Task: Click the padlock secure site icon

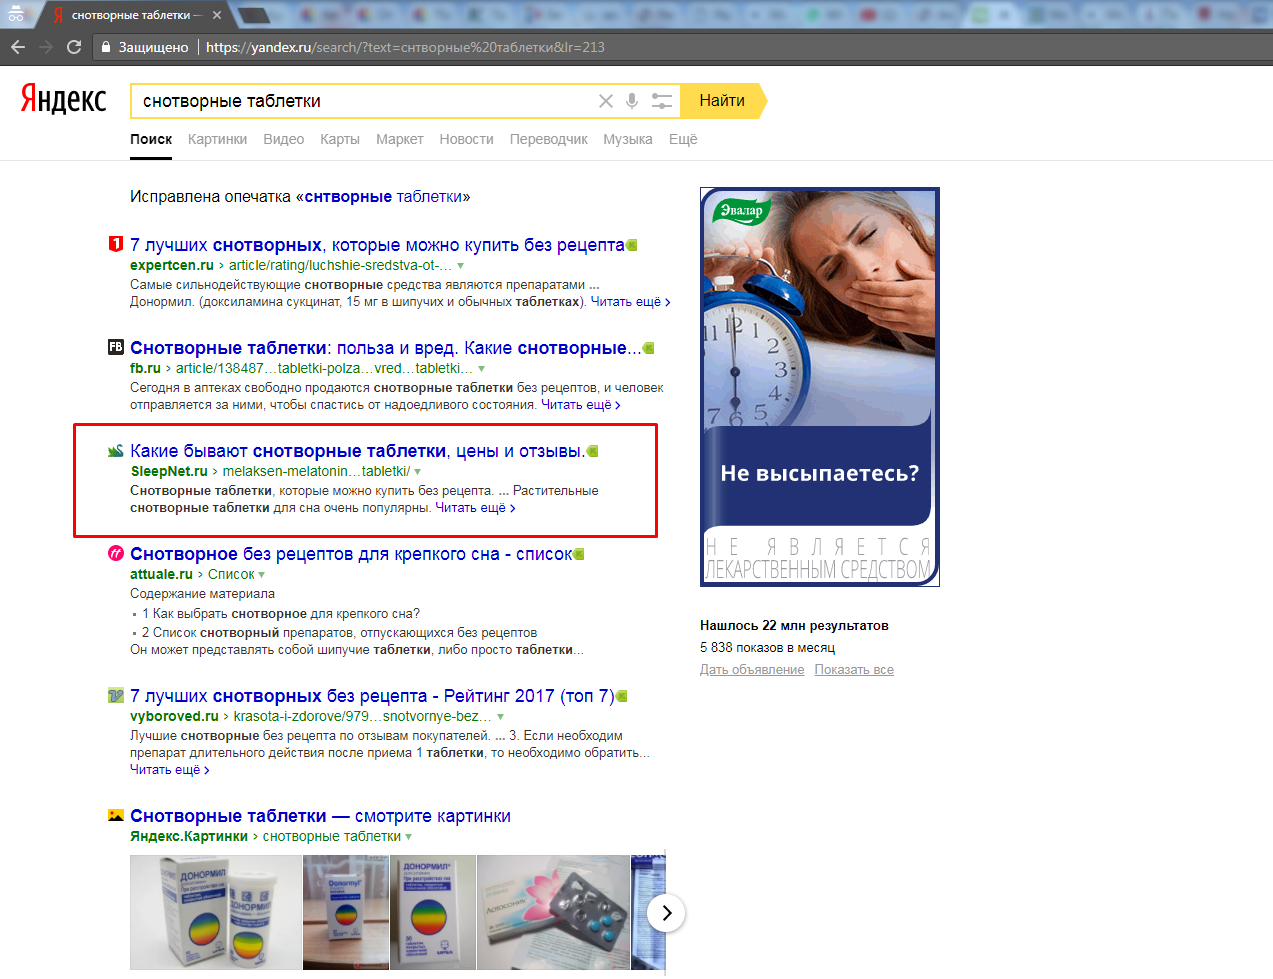Action: (x=106, y=47)
